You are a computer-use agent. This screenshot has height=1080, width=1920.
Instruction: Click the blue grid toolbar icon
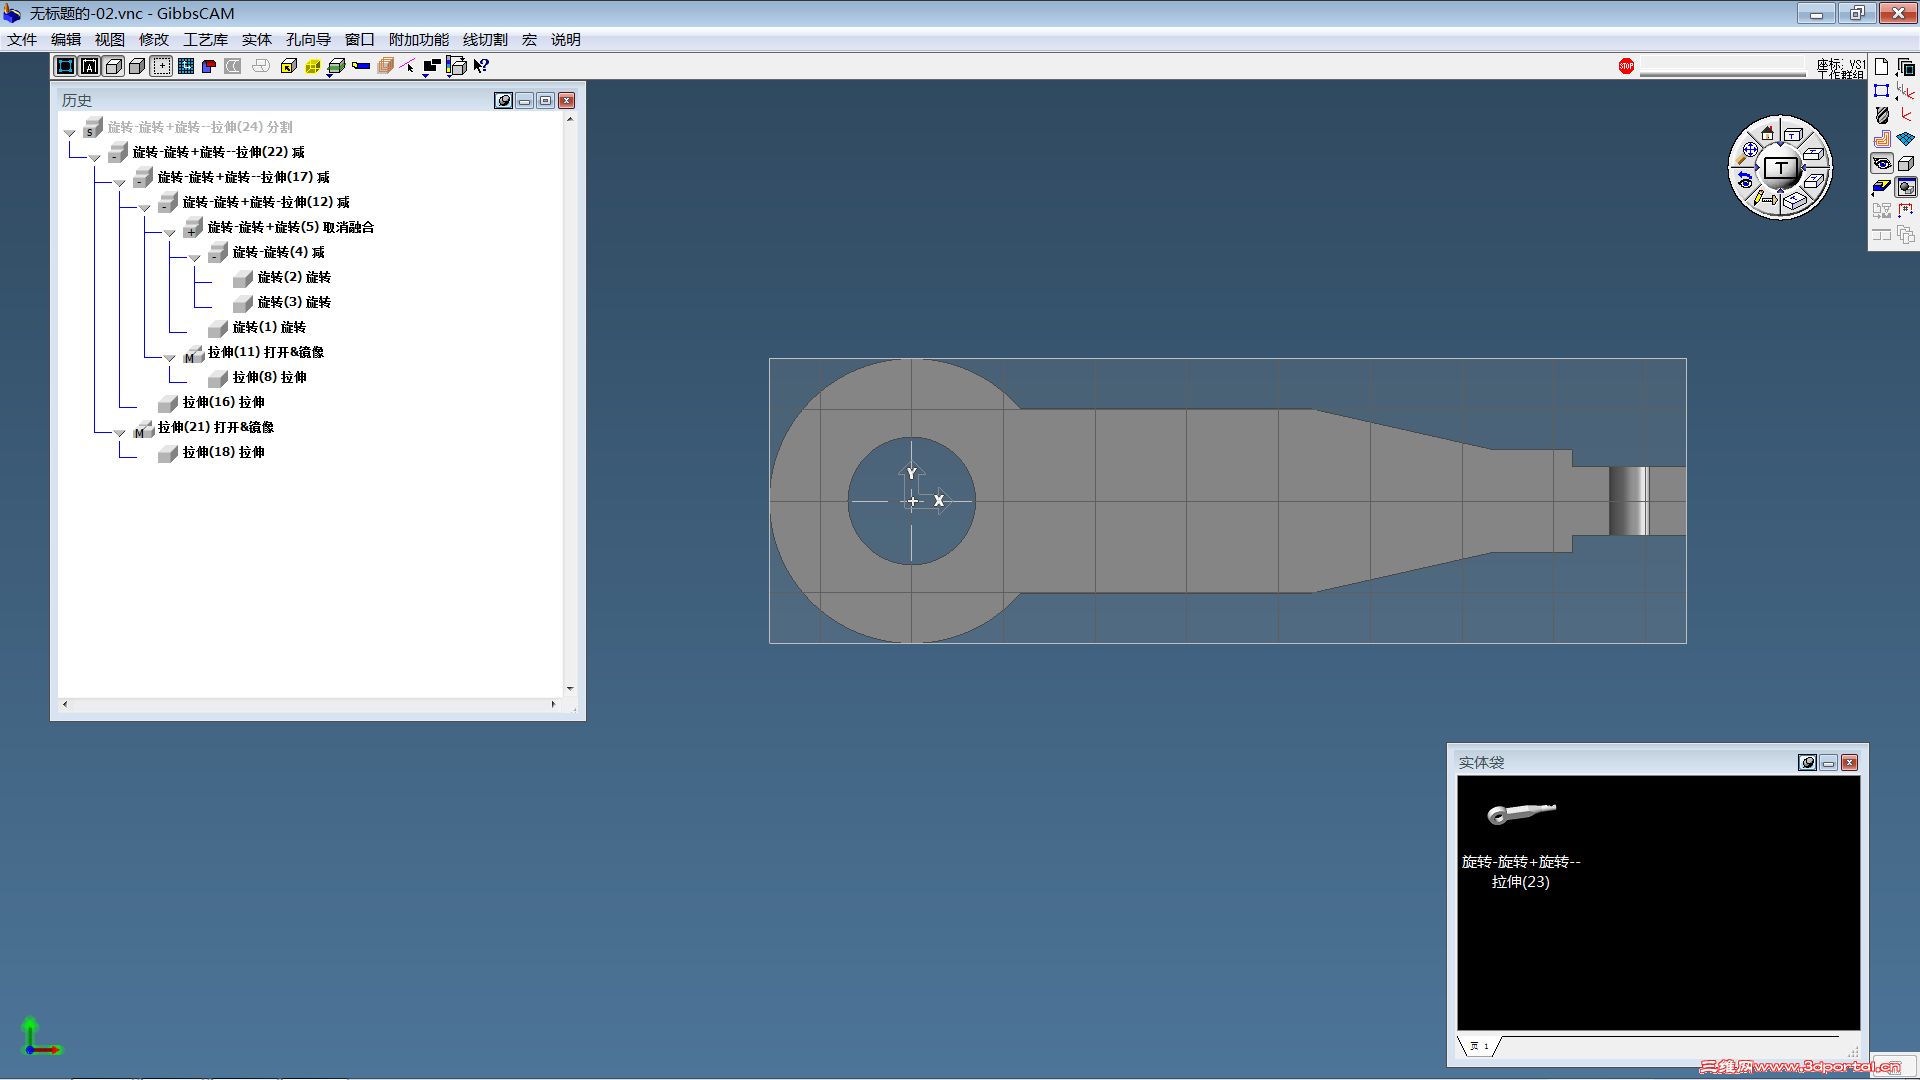(185, 66)
